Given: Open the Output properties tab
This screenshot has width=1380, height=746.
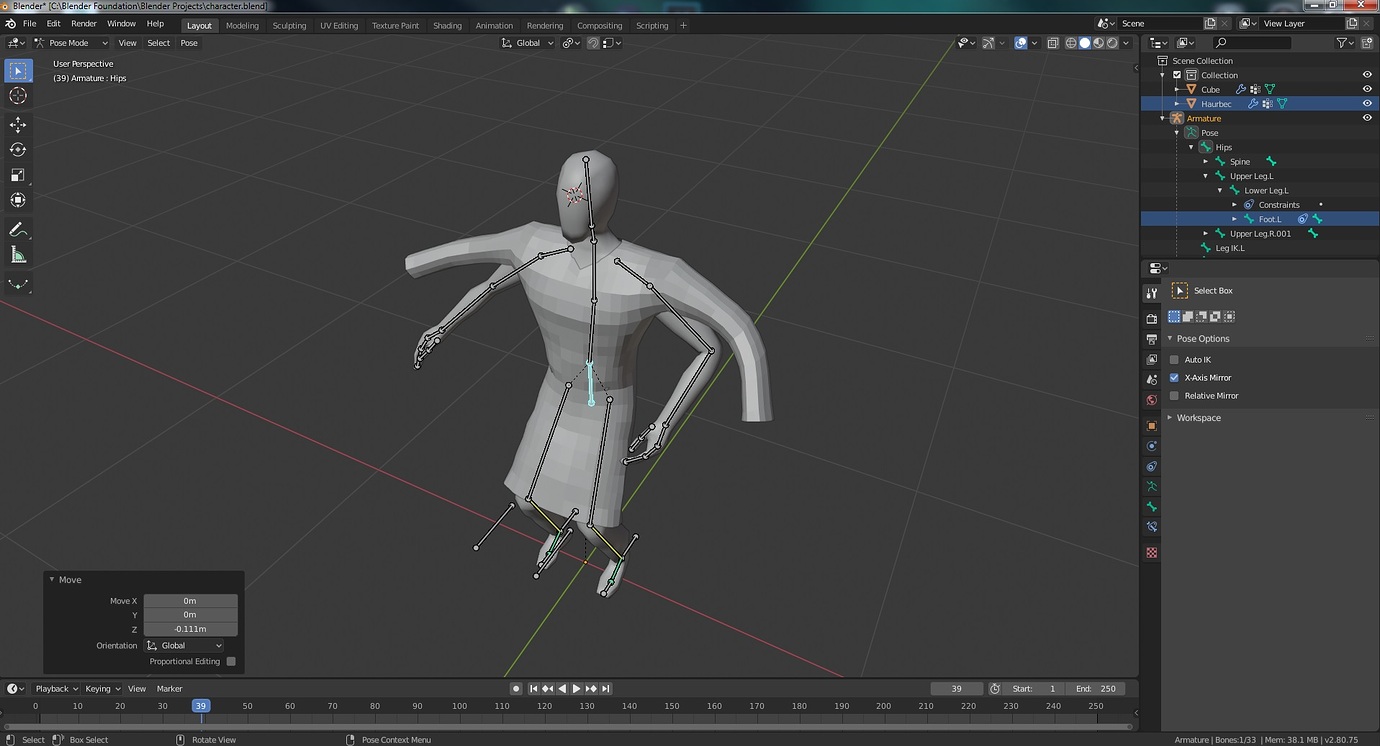Looking at the screenshot, I should [x=1152, y=339].
